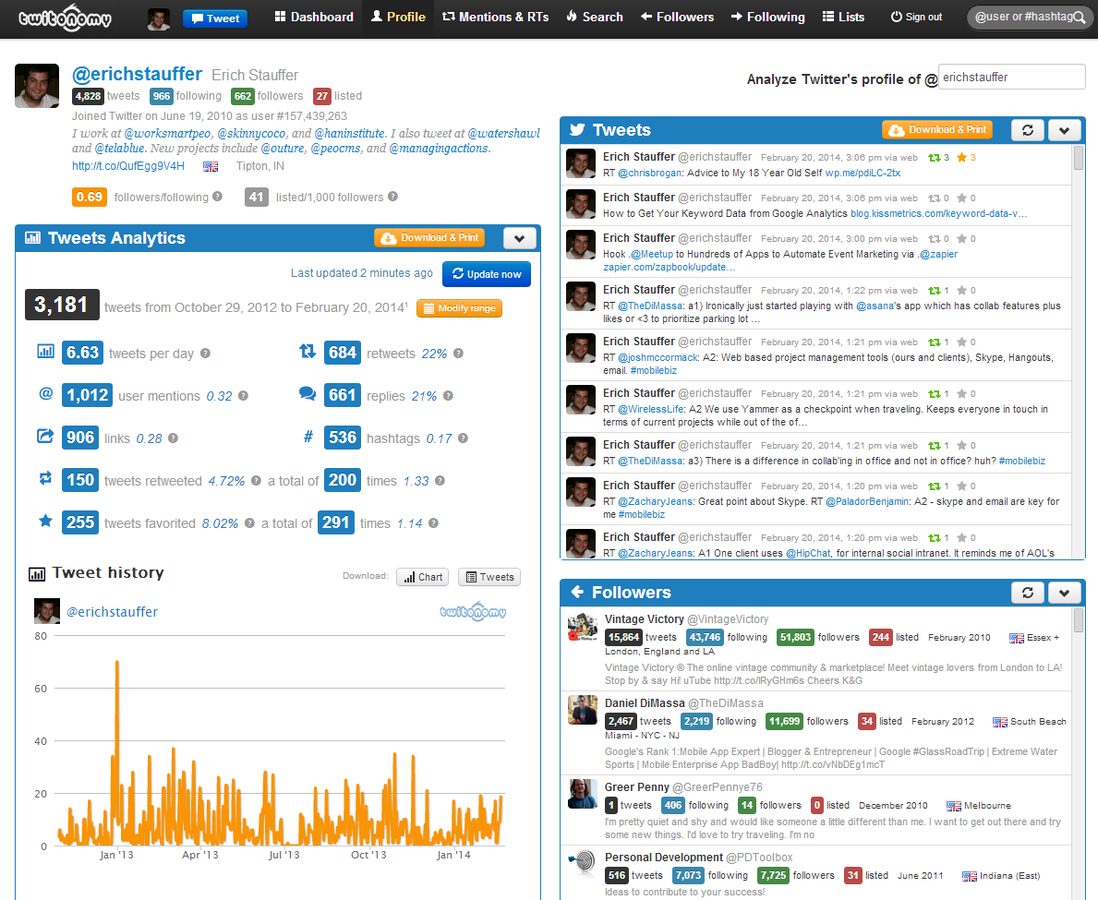Screen dimensions: 1098x900
Task: Download Tweet history Tweets
Action: 489,577
